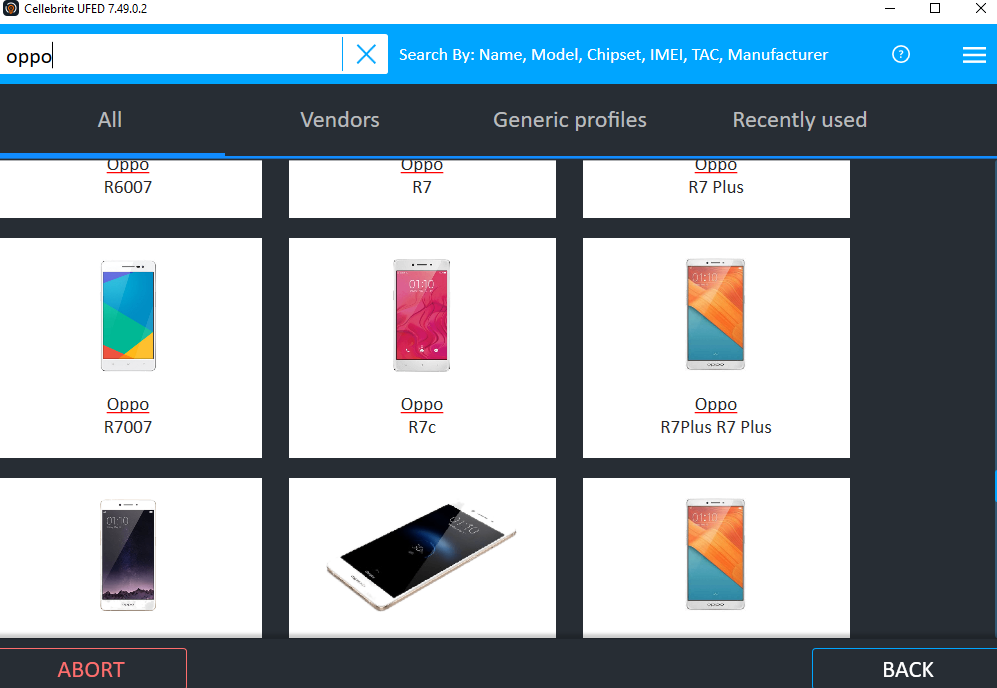Pick the dark starry-screen phone thumbnail
The width and height of the screenshot is (997, 688).
pyautogui.click(x=128, y=555)
